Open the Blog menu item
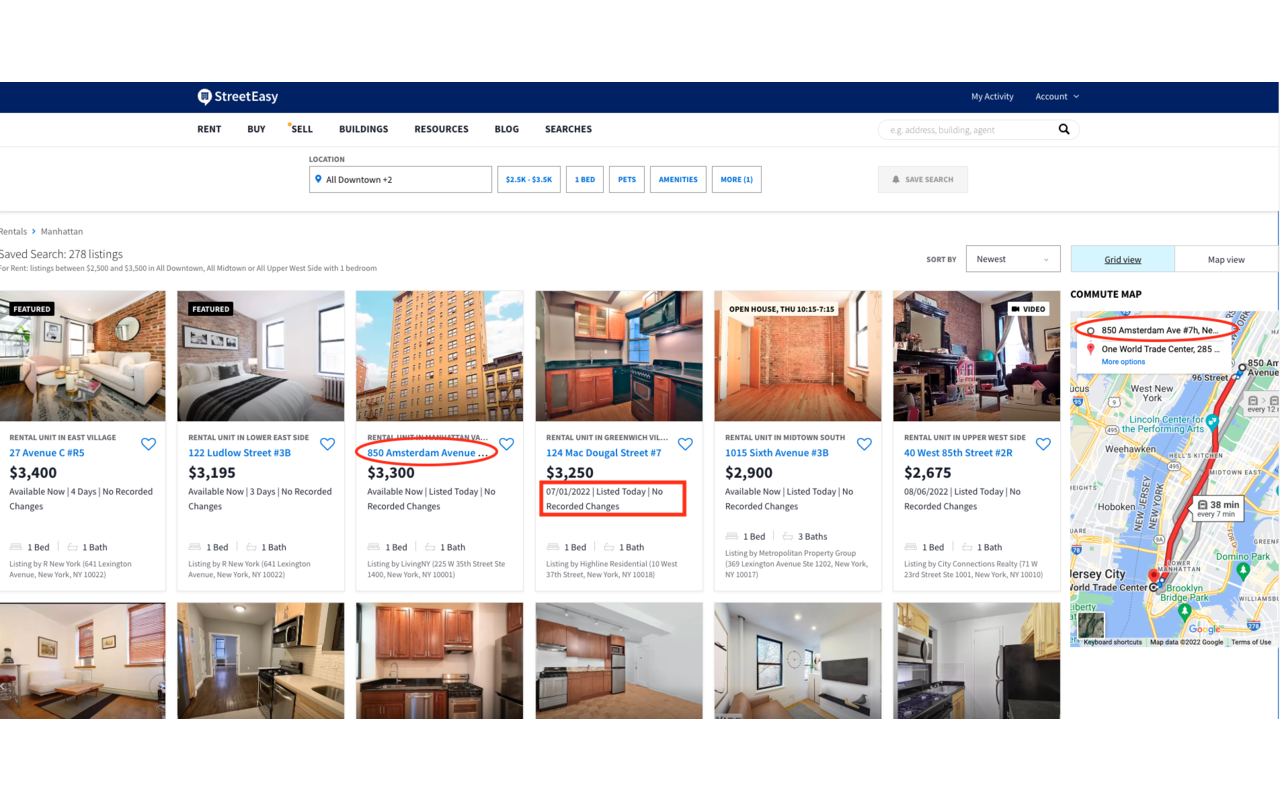1280x800 pixels. point(507,129)
